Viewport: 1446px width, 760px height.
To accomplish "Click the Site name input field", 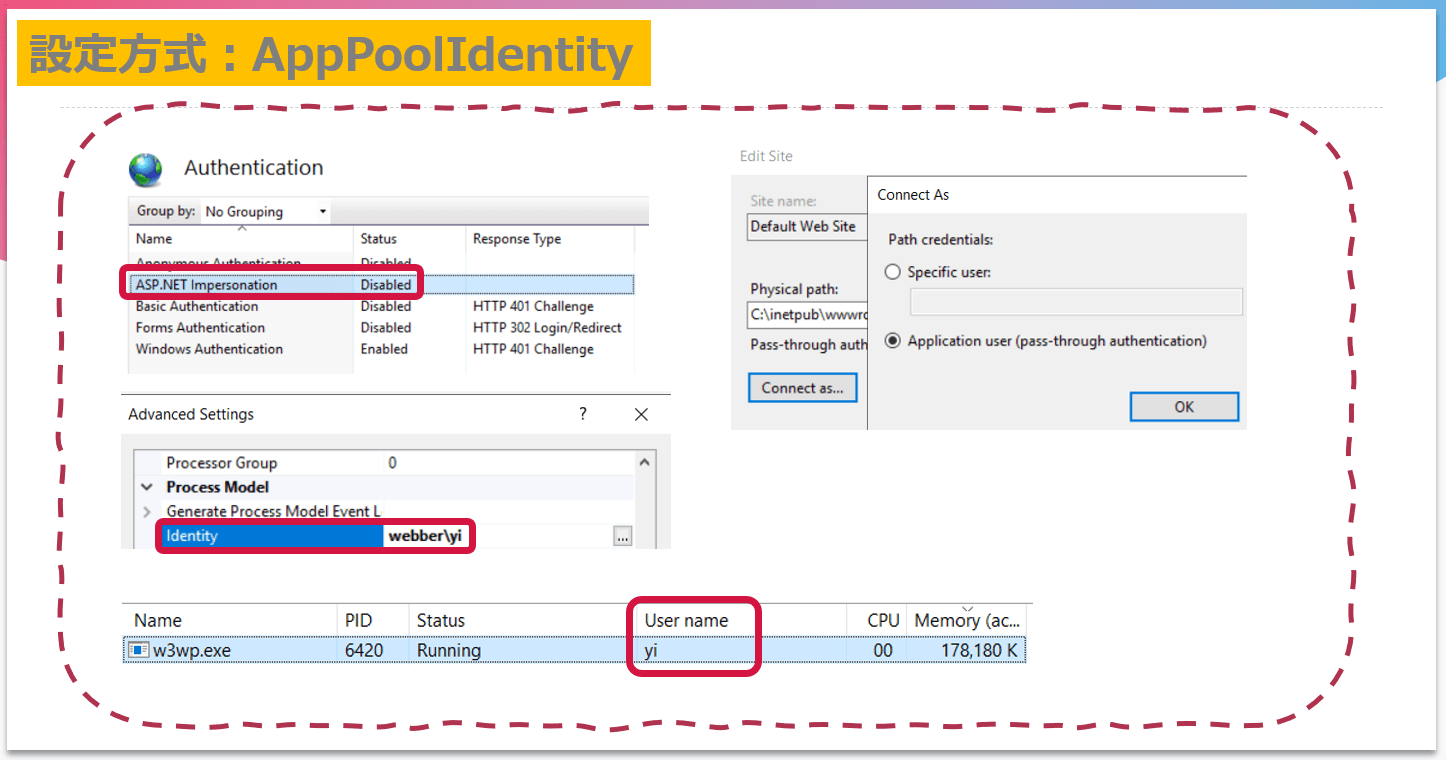I will click(x=807, y=227).
